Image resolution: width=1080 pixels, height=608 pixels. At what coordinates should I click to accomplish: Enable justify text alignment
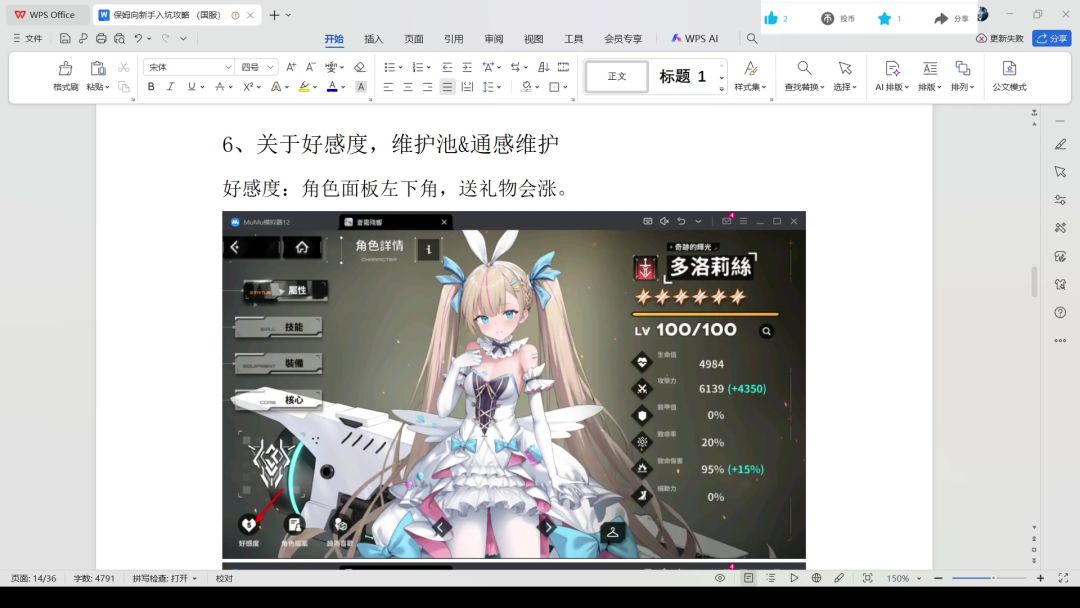point(447,87)
